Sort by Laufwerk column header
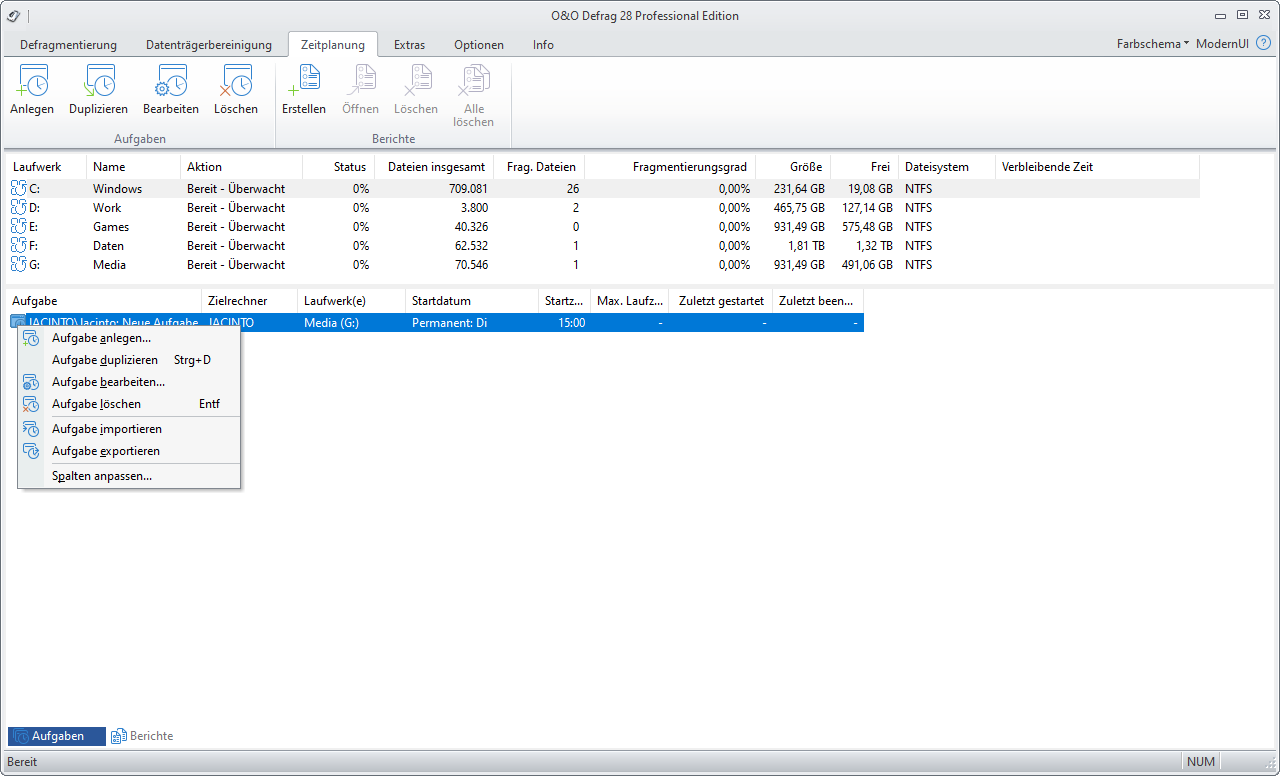 pos(47,167)
